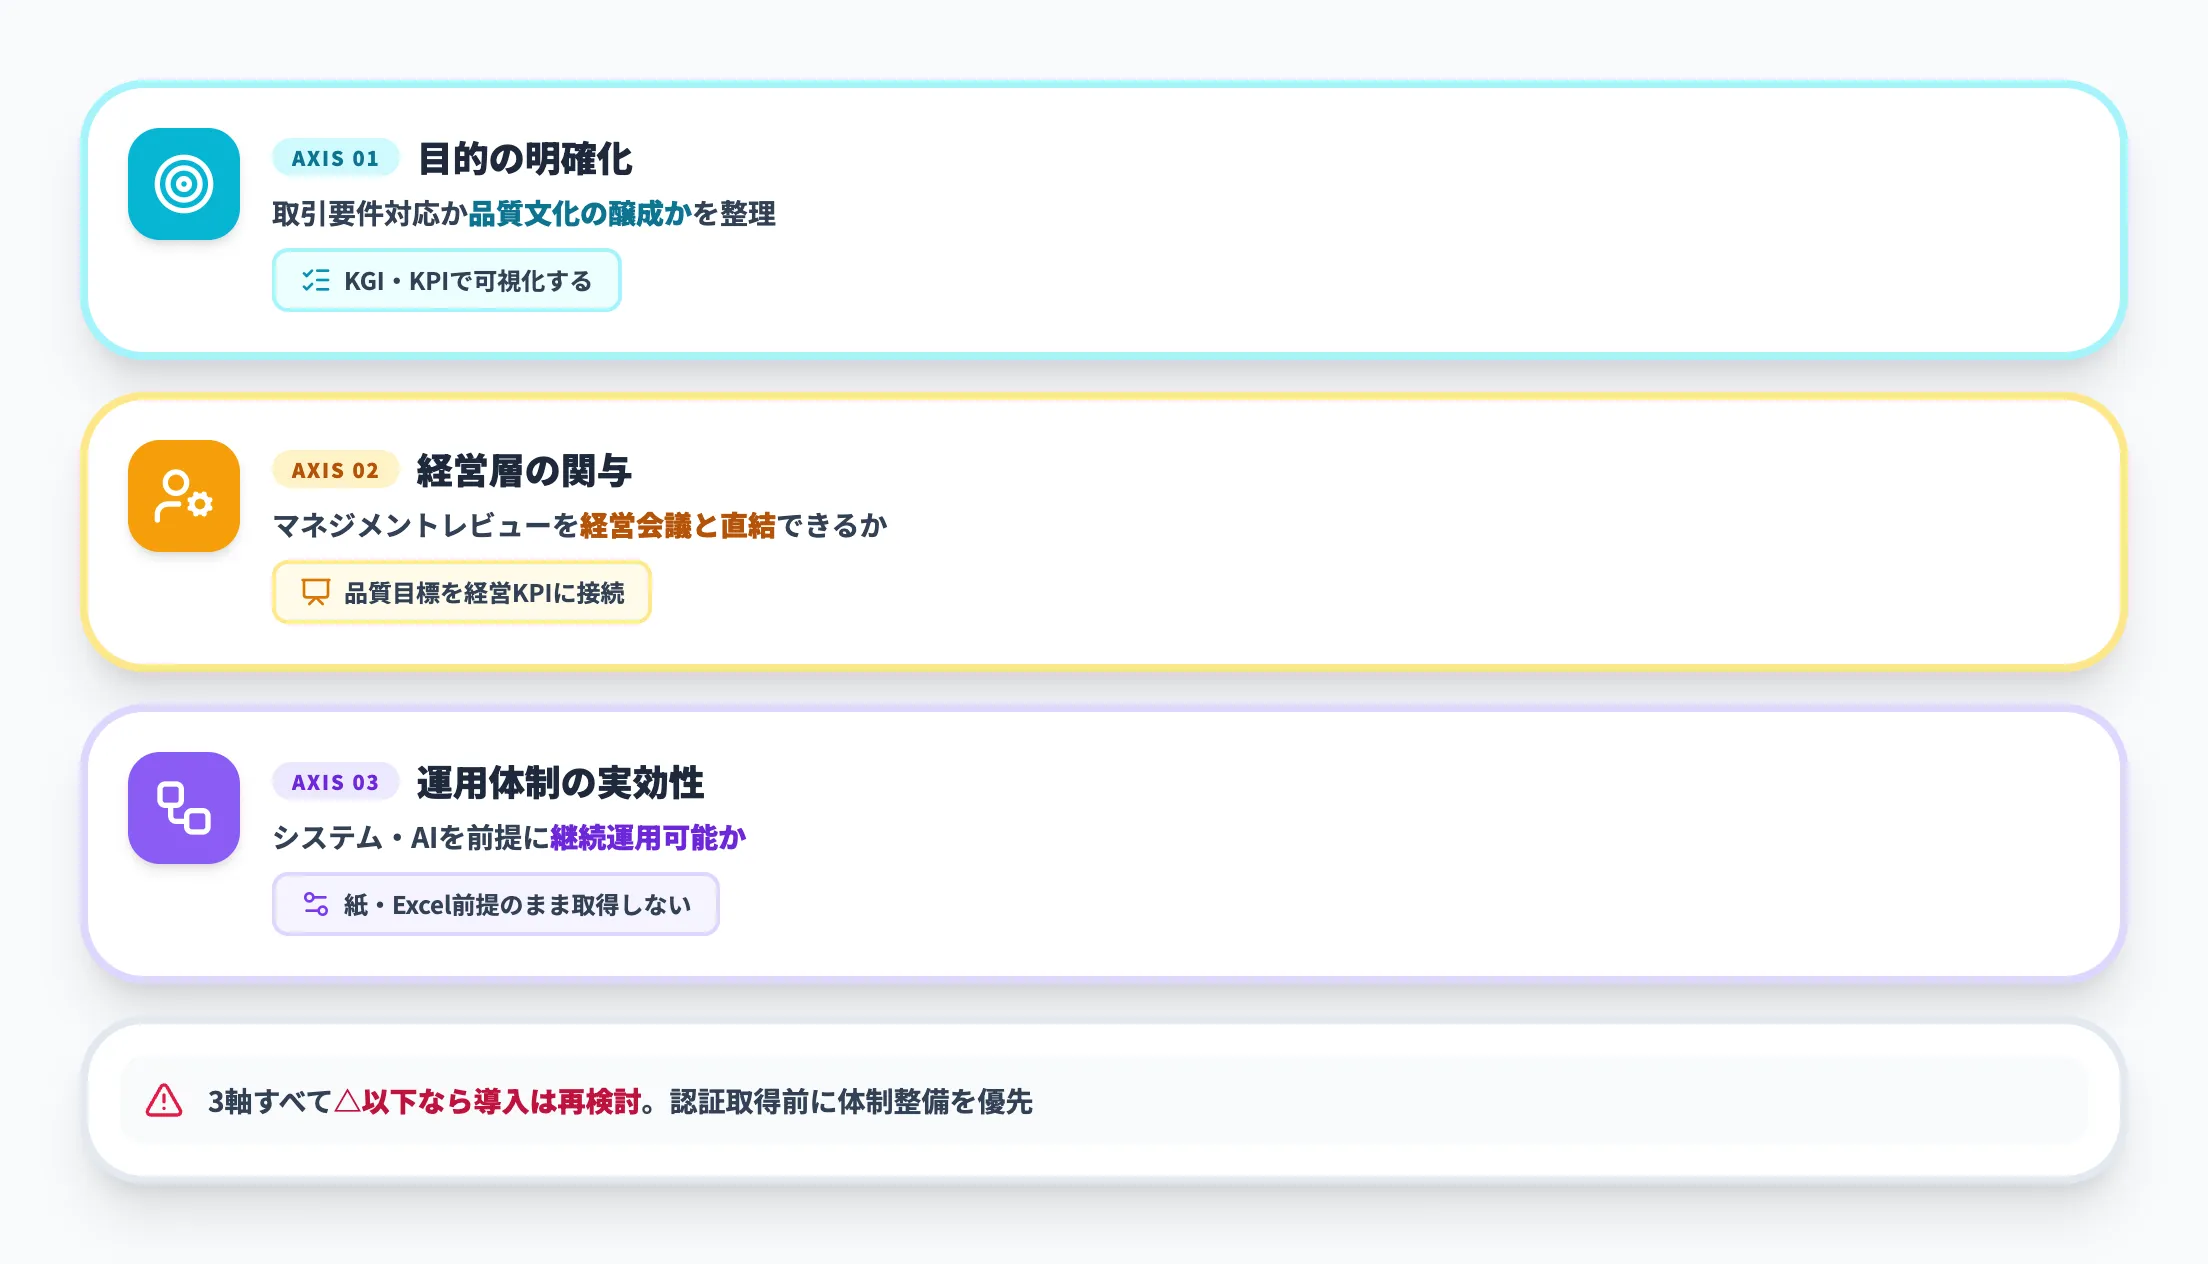
Task: Click the heading 経営層の関与
Action: click(x=524, y=471)
